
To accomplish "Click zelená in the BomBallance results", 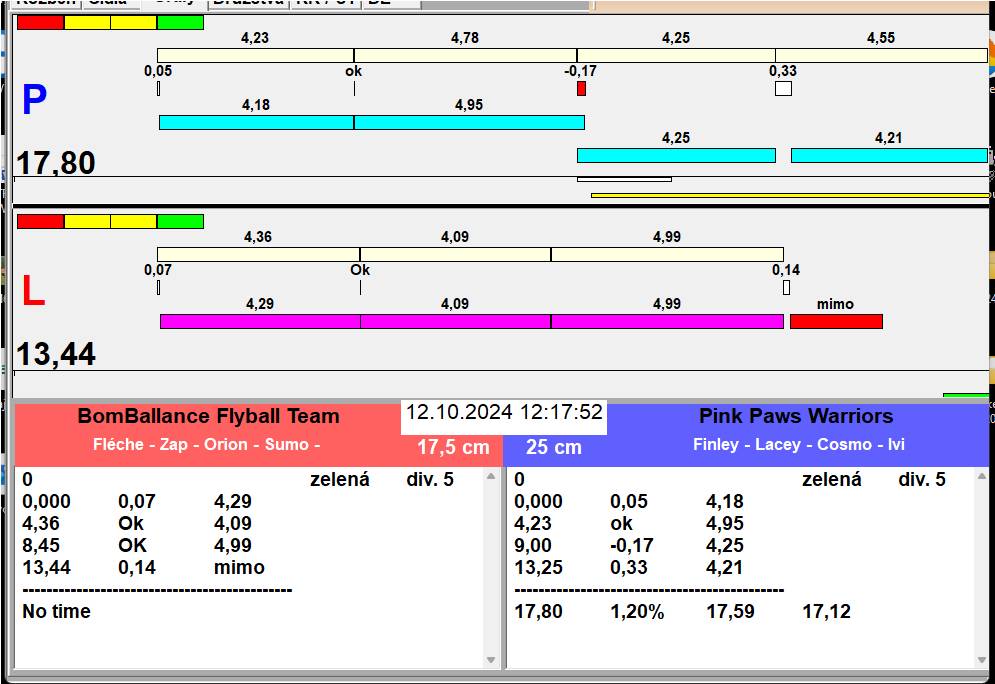I will pos(339,480).
